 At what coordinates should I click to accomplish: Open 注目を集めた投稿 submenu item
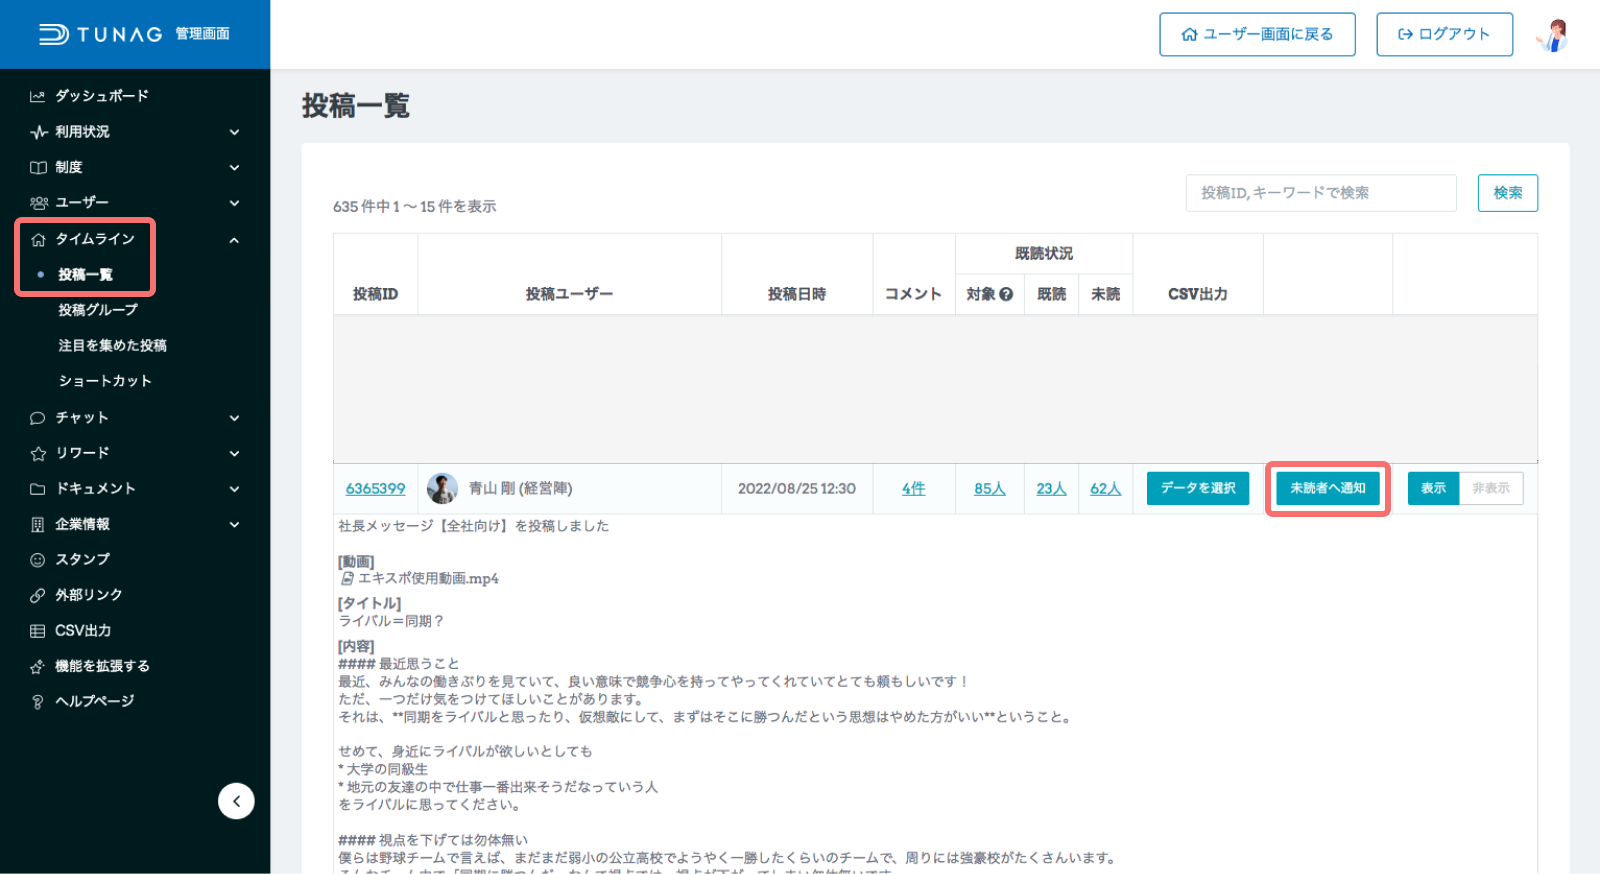(x=112, y=346)
